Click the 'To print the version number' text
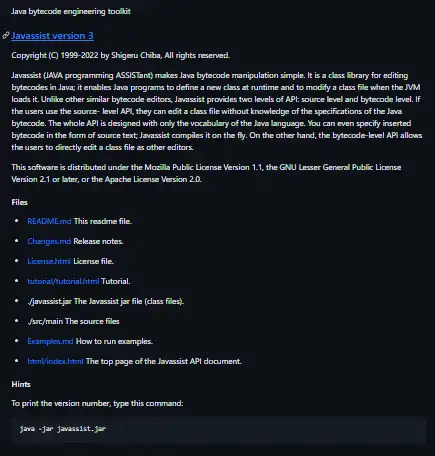The height and width of the screenshot is (456, 435). (x=97, y=403)
